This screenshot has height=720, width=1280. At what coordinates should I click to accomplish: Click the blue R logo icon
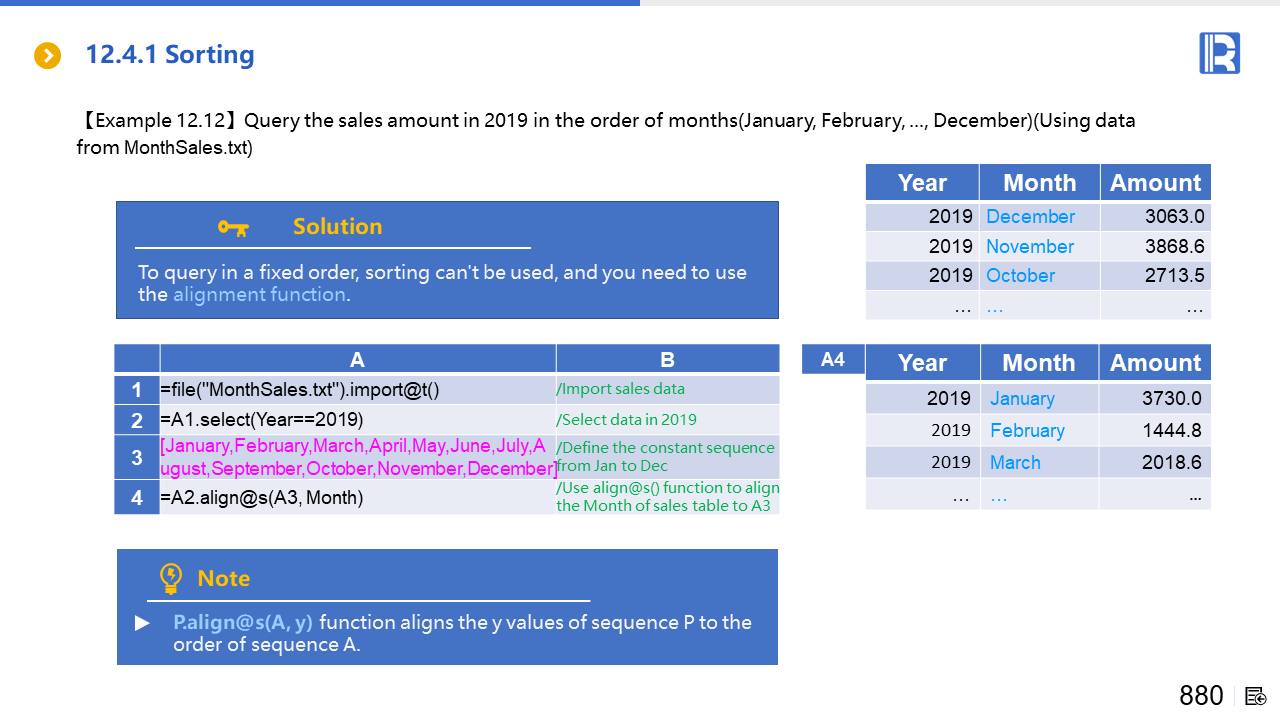click(x=1219, y=53)
